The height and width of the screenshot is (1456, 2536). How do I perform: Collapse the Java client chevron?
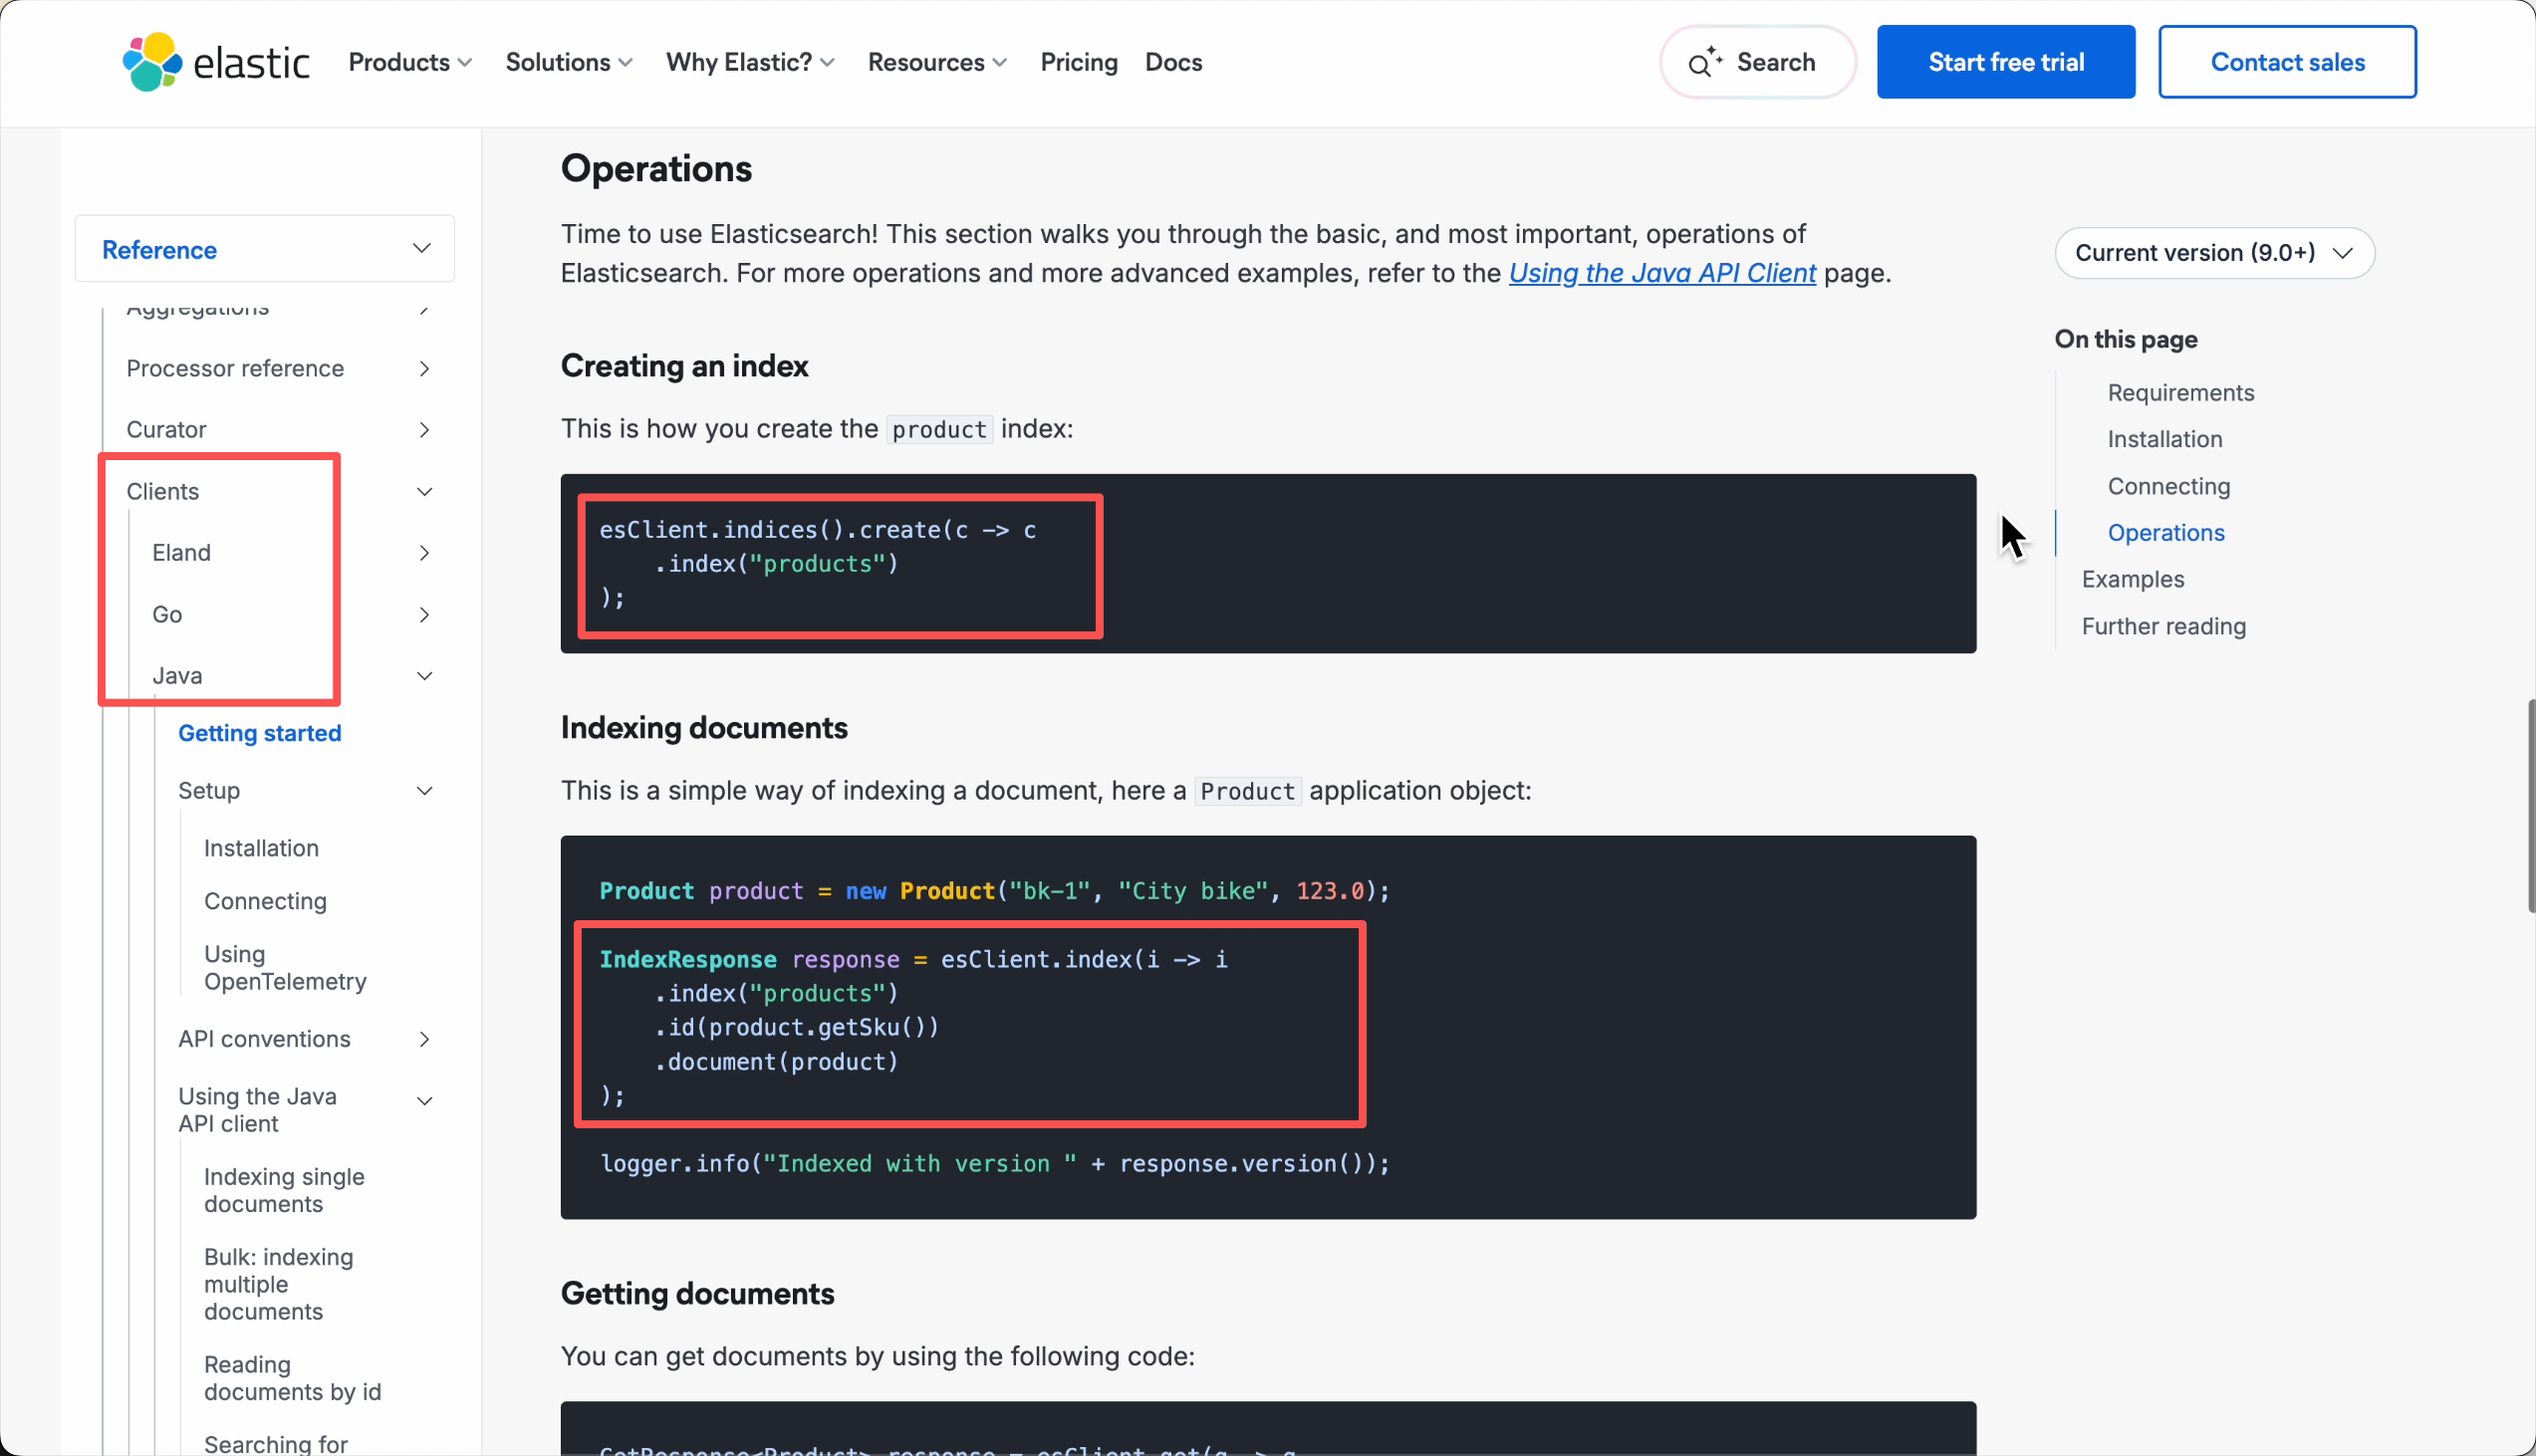[x=424, y=676]
